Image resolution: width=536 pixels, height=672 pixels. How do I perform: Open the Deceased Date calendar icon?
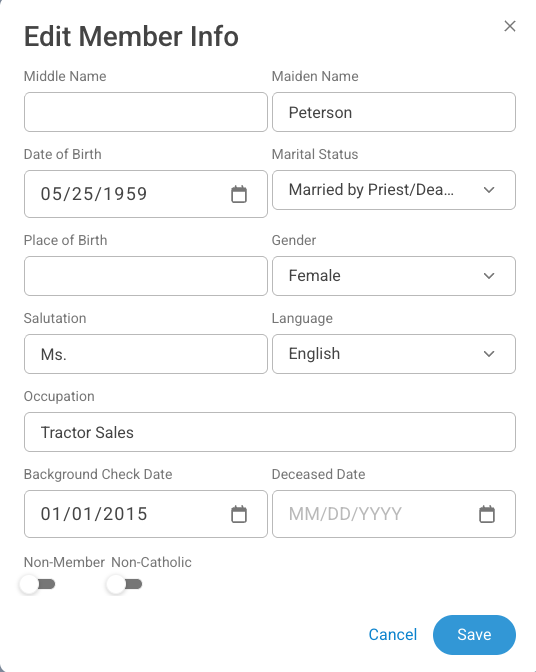487,514
